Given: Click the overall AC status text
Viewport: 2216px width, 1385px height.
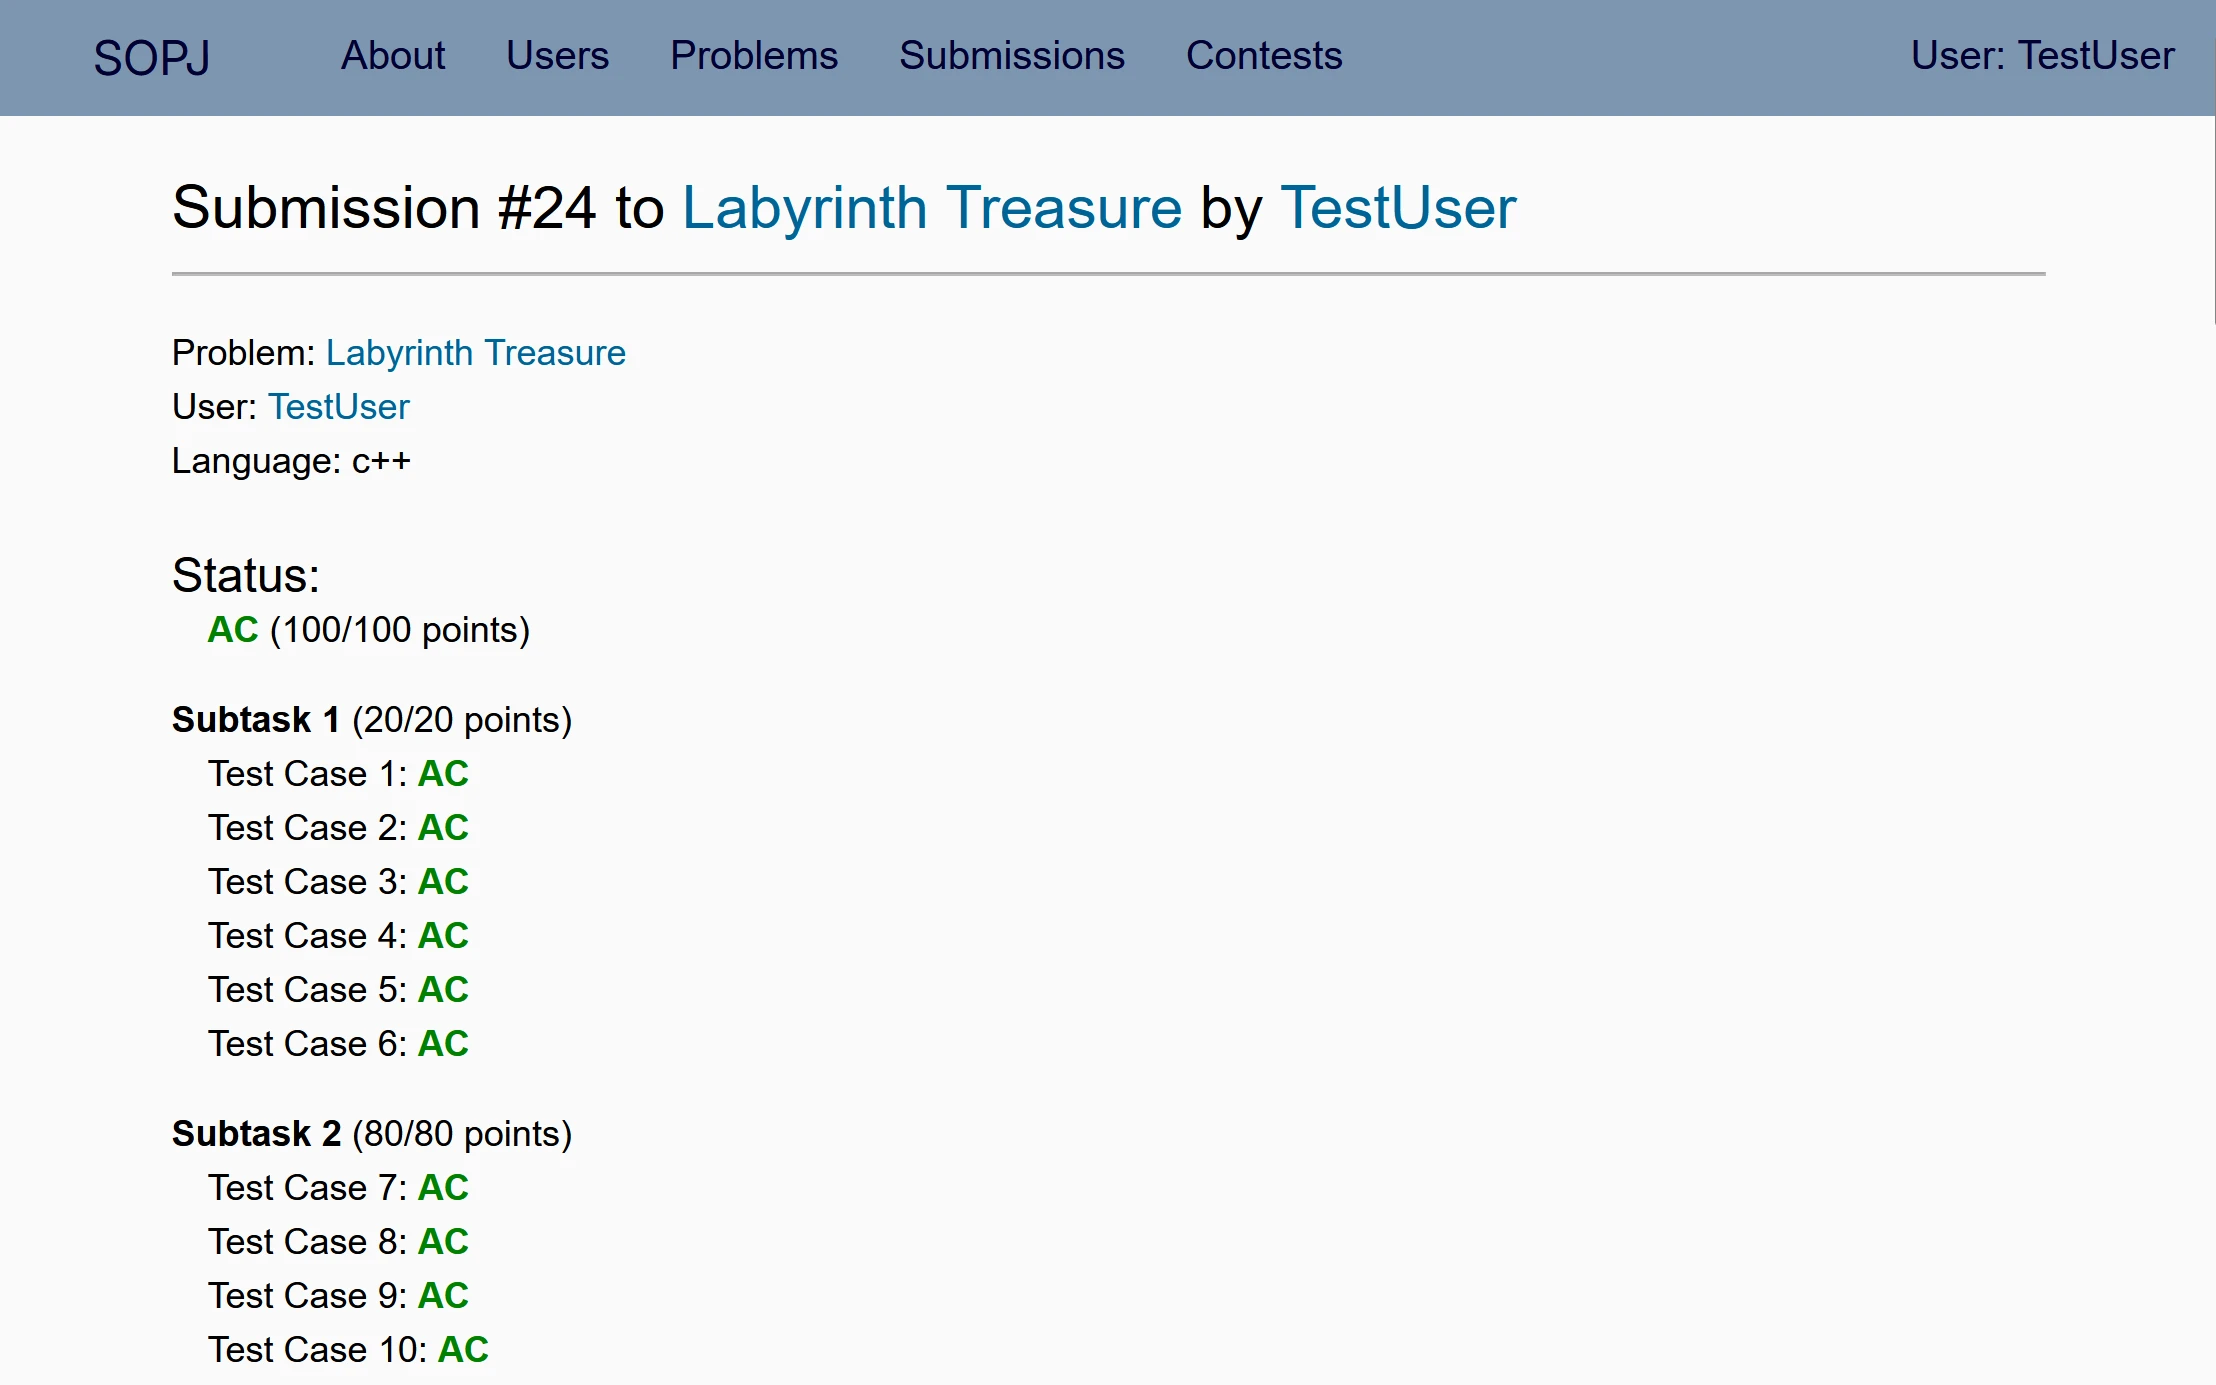Looking at the screenshot, I should point(233,630).
